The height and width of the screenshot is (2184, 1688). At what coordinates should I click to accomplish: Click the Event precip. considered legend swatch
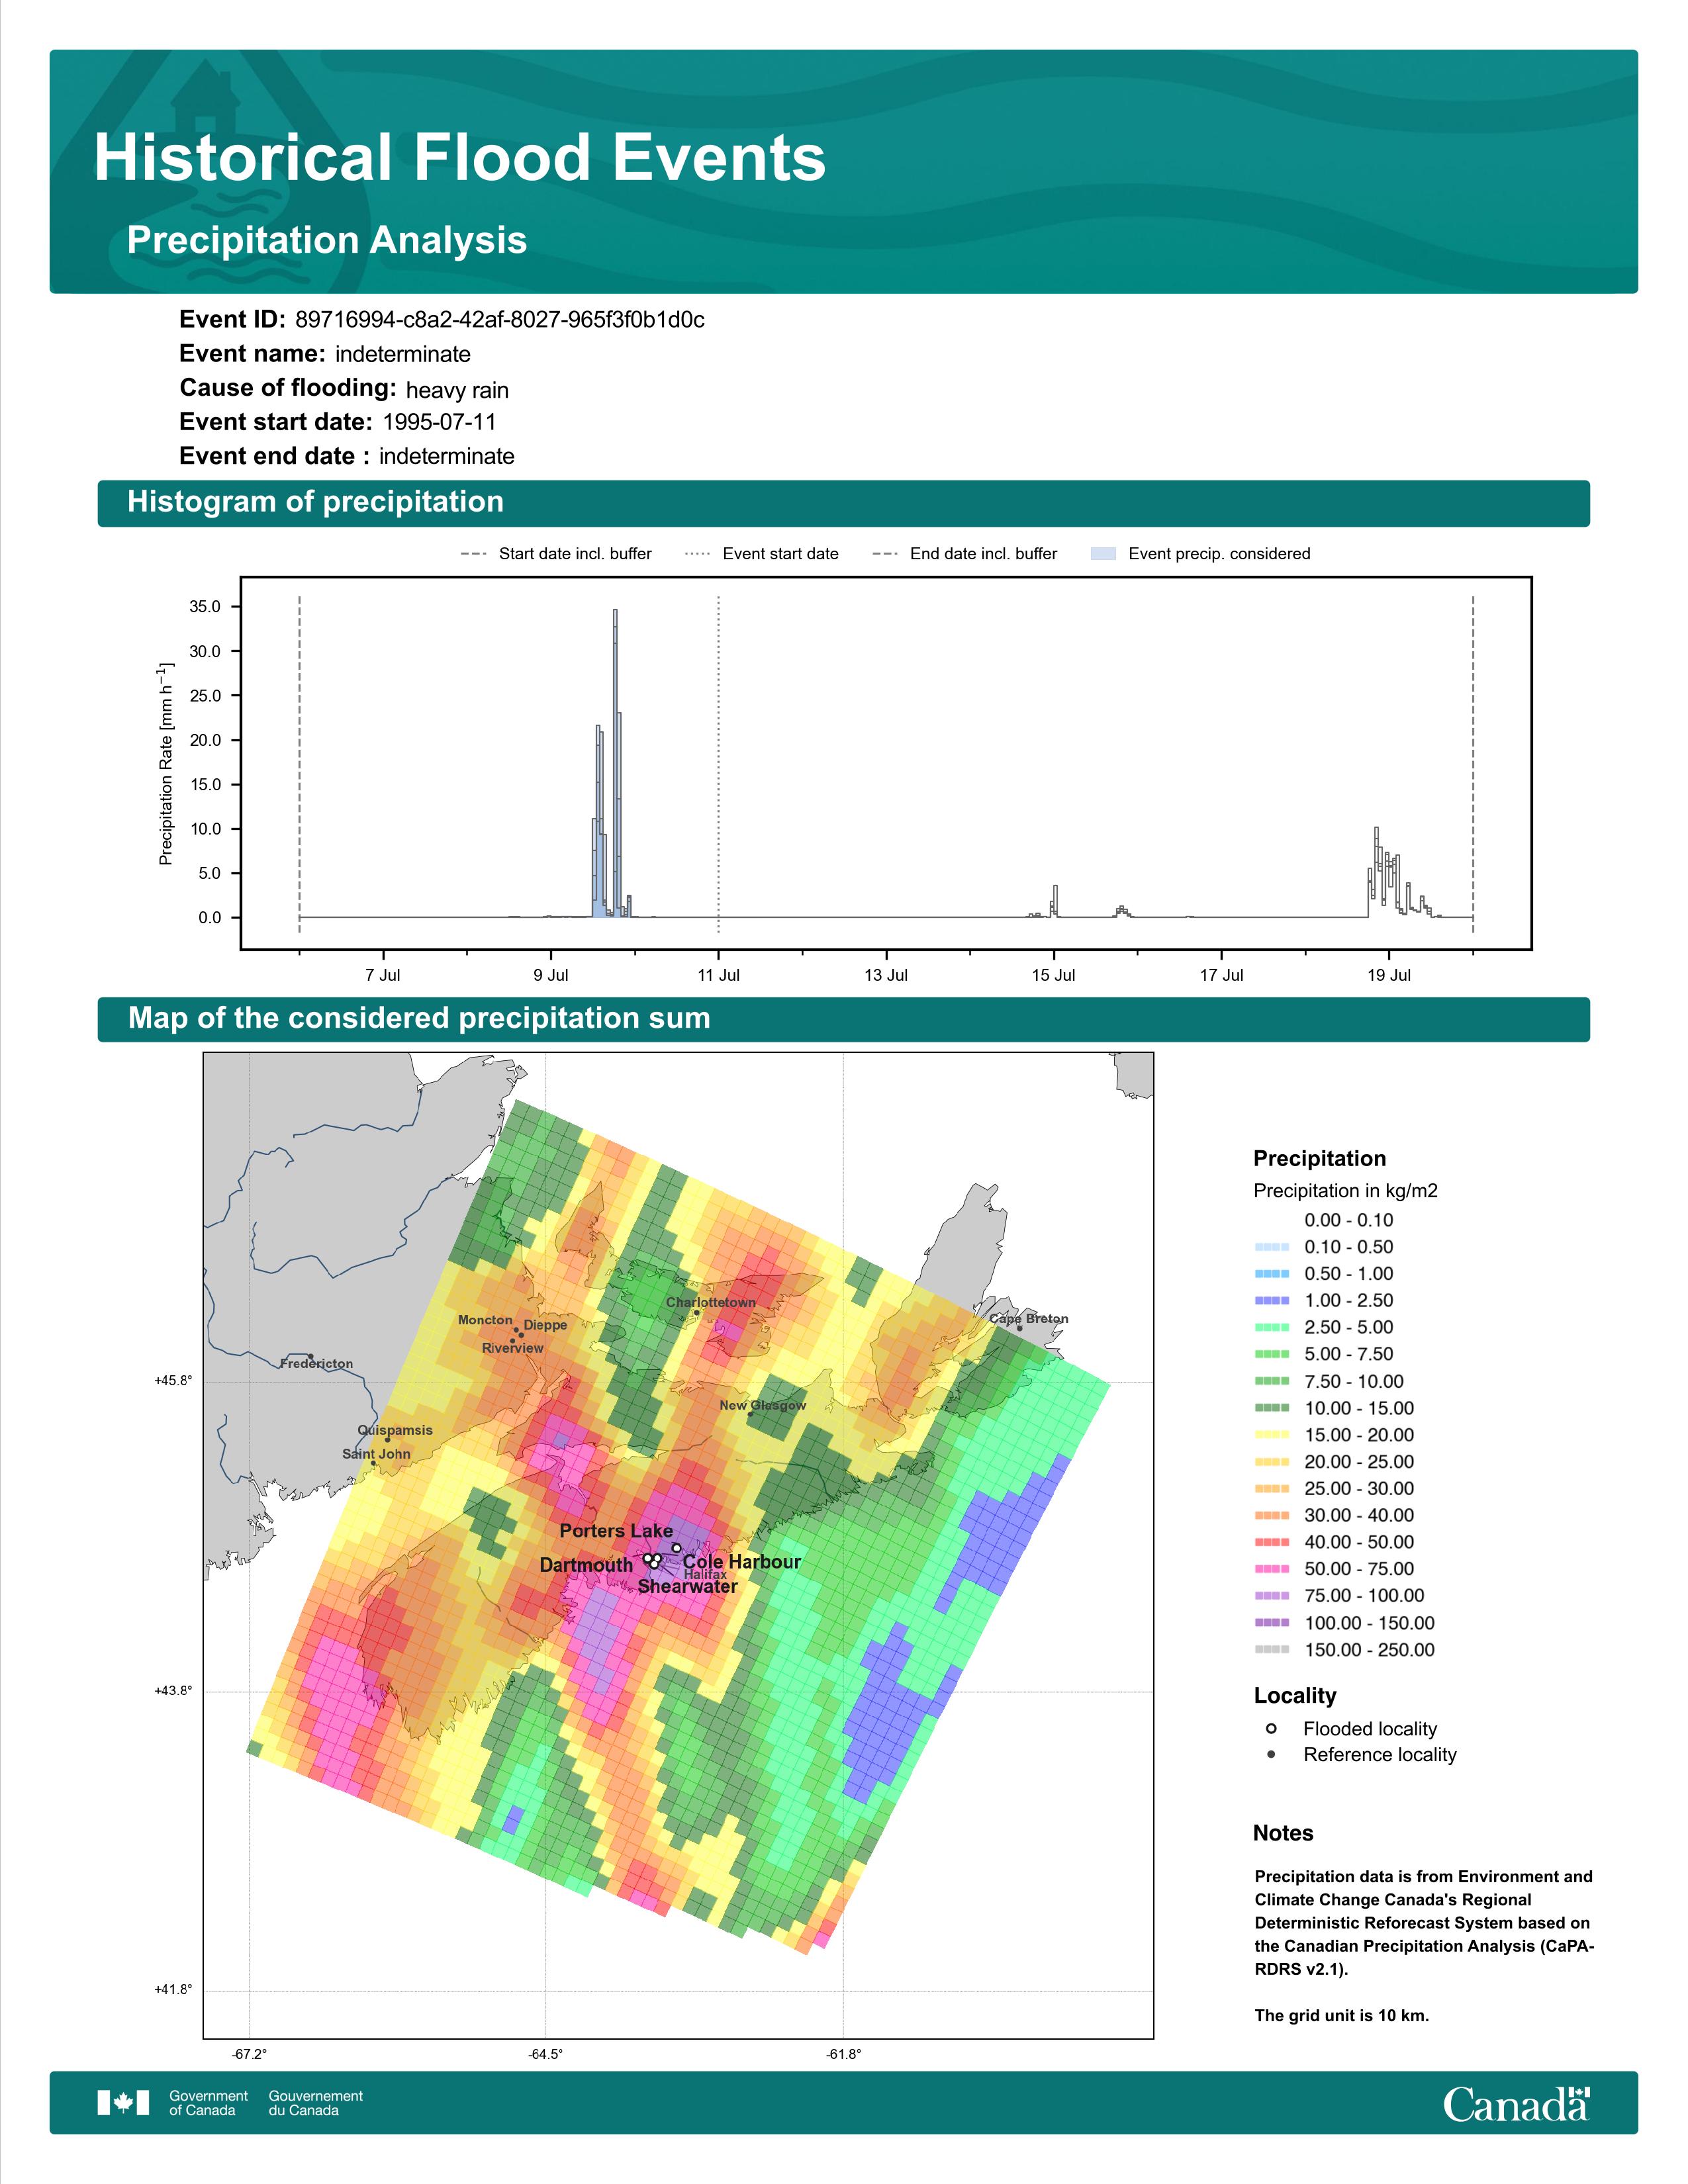[1103, 554]
